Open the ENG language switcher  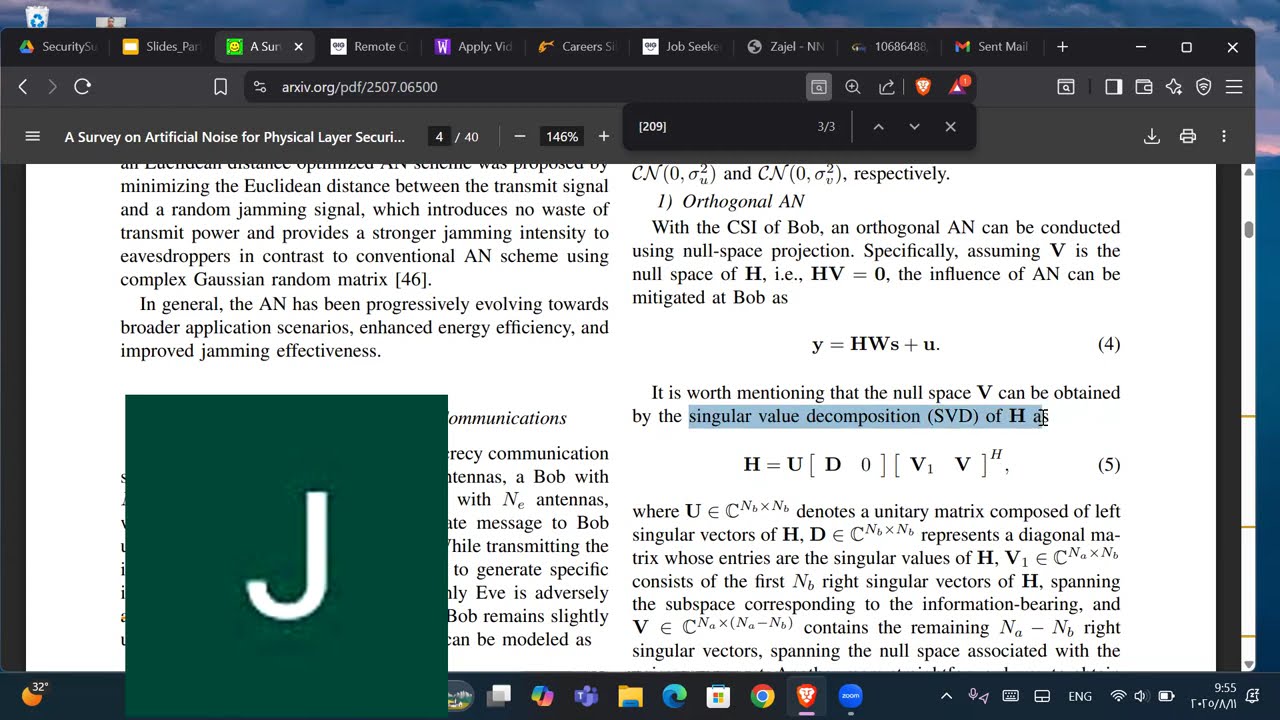click(1080, 696)
